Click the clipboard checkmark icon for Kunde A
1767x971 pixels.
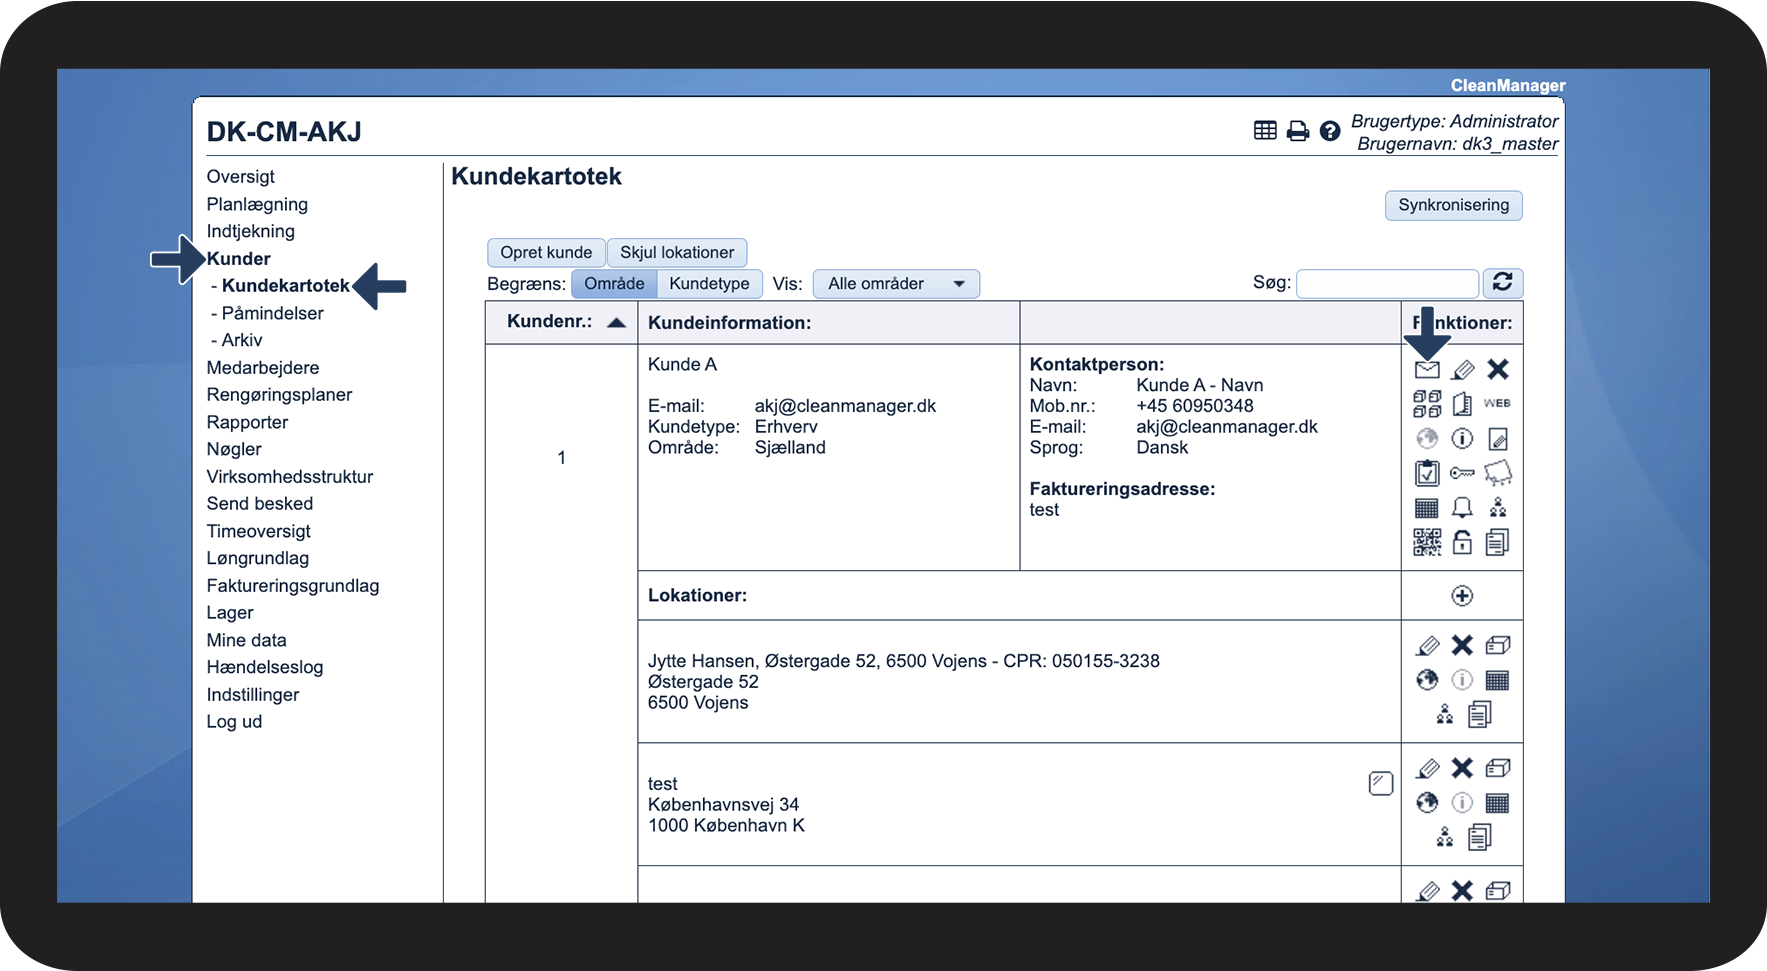click(1427, 473)
